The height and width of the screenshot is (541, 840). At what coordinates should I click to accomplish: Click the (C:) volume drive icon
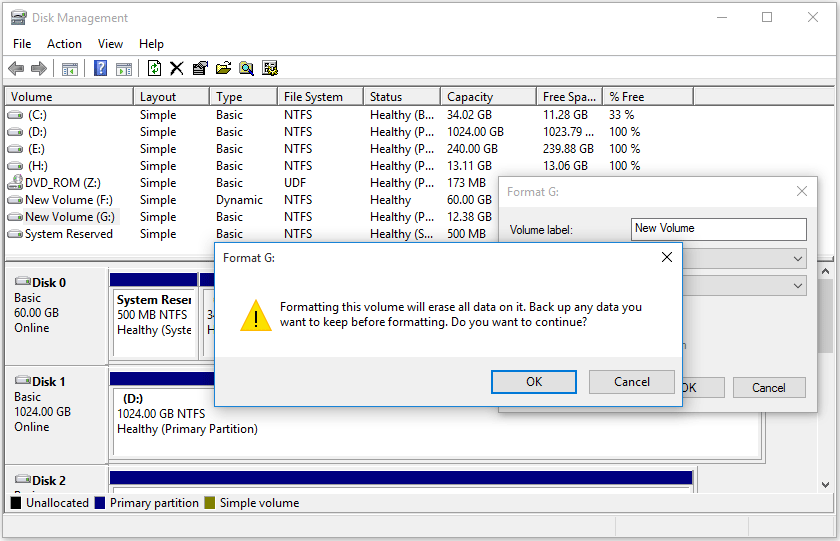[15, 115]
